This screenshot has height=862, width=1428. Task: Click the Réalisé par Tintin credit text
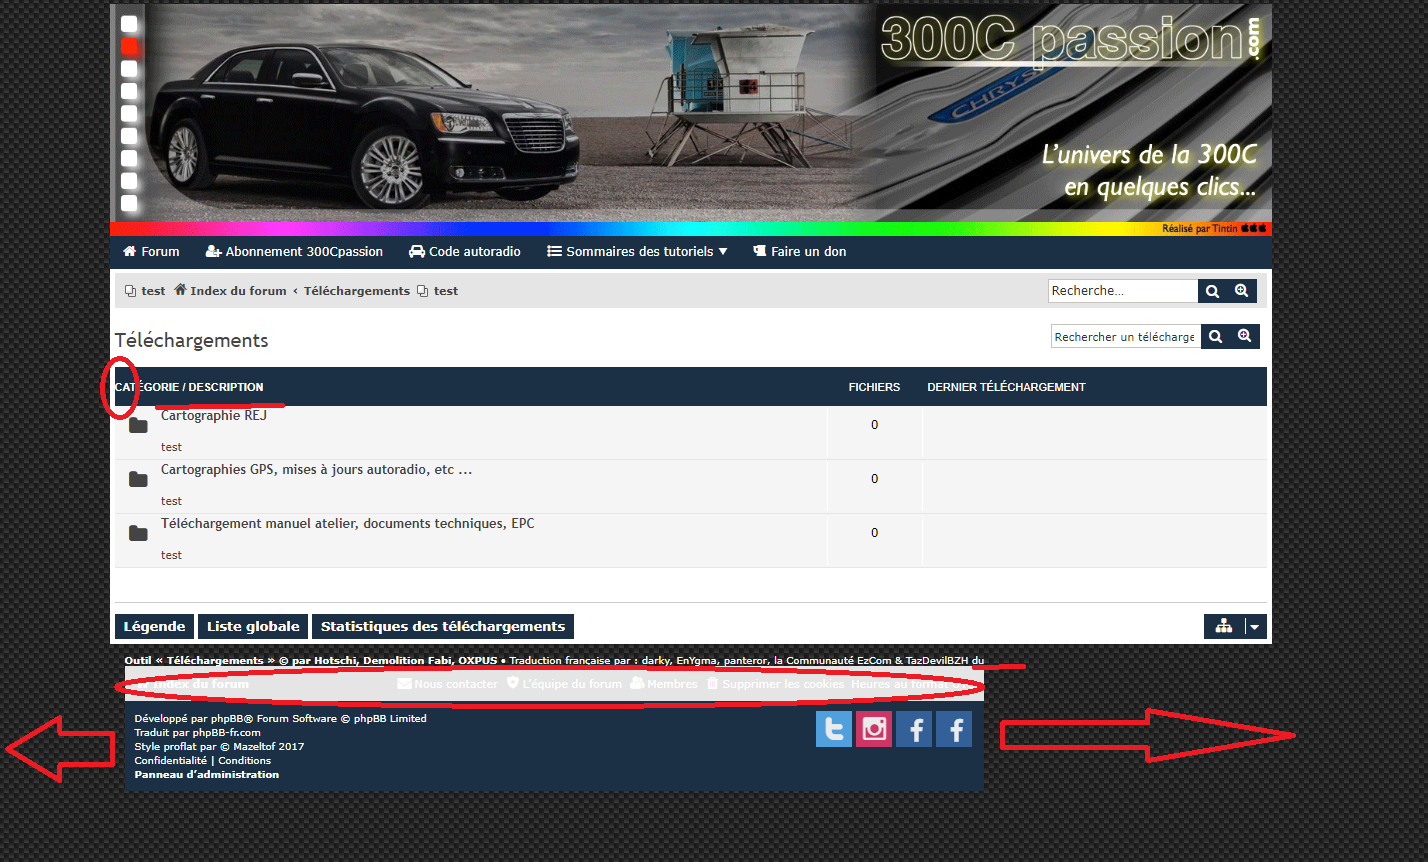pyautogui.click(x=1199, y=229)
